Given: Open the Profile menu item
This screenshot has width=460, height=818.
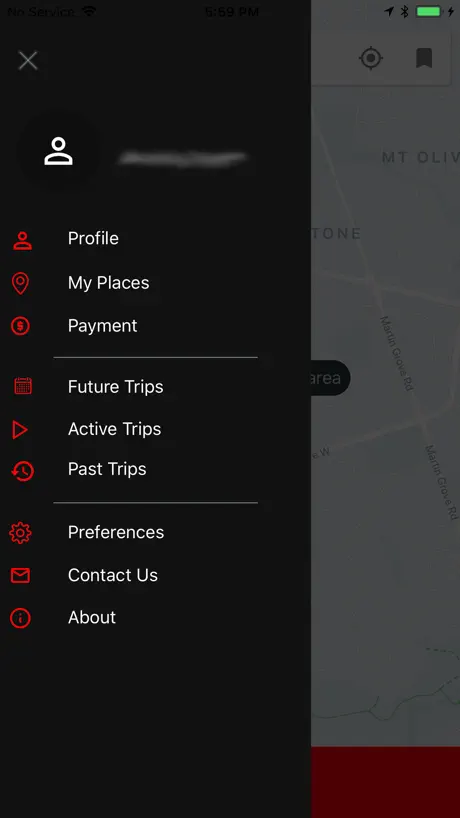Looking at the screenshot, I should coord(93,238).
